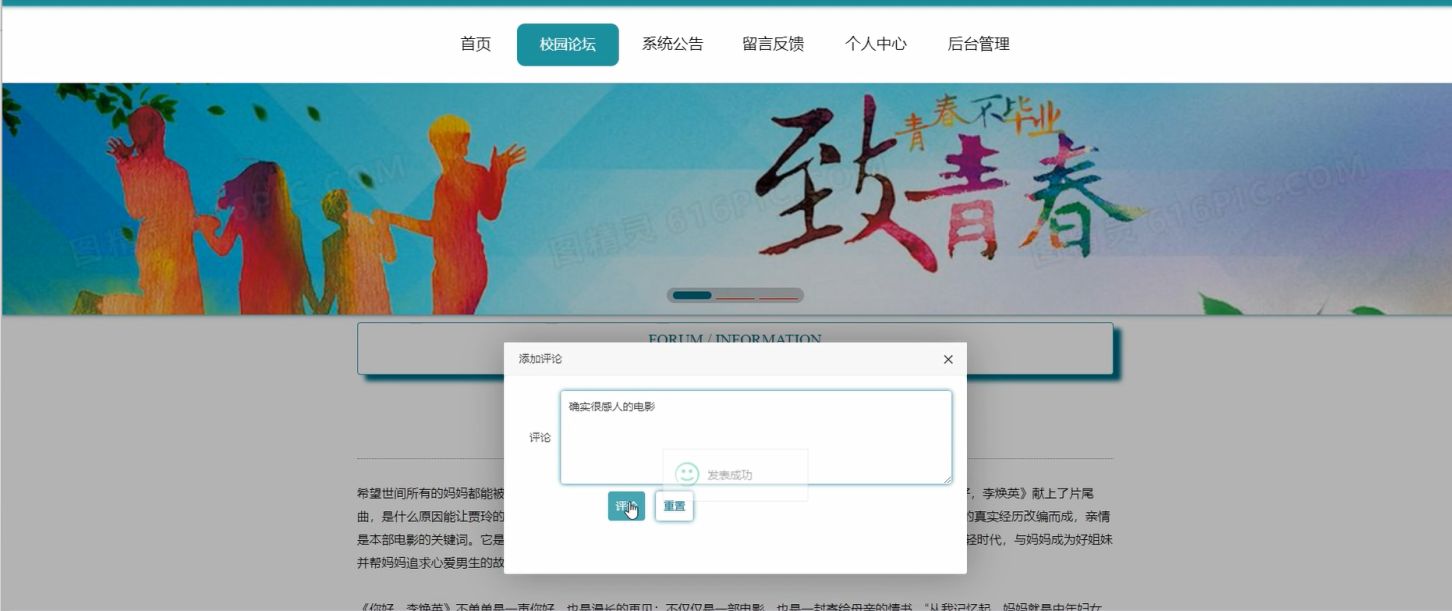
Task: Click the FORUM / INFORMATION heading
Action: [735, 340]
